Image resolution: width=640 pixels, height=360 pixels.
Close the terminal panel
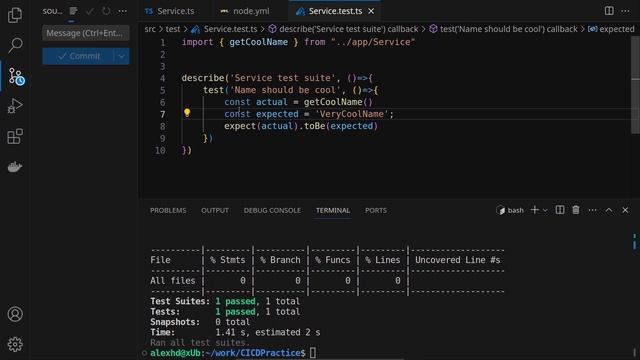click(x=625, y=210)
